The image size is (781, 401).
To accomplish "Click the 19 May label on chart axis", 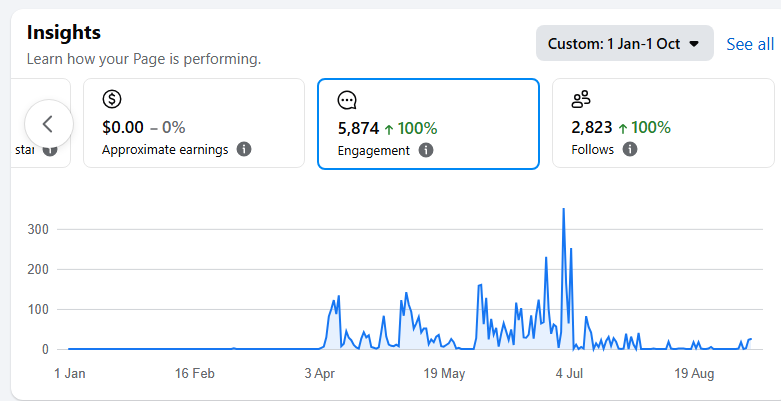I will pyautogui.click(x=444, y=374).
